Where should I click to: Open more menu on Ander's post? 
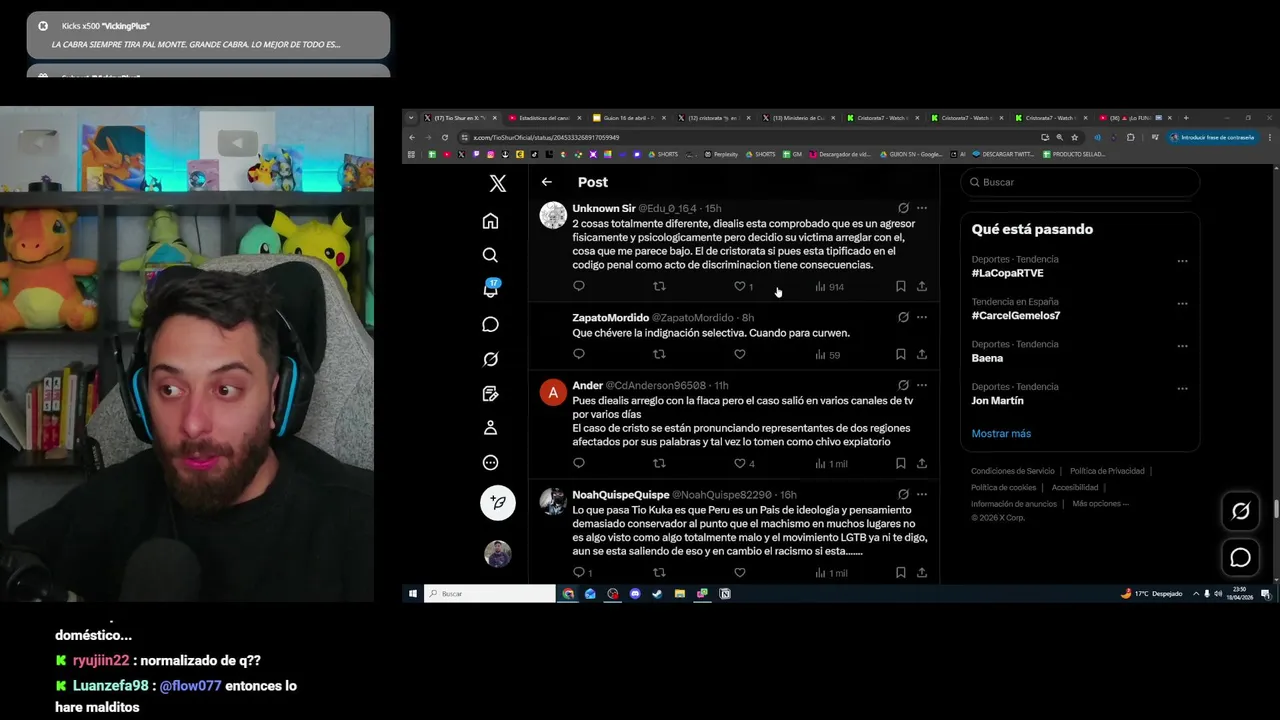click(922, 385)
